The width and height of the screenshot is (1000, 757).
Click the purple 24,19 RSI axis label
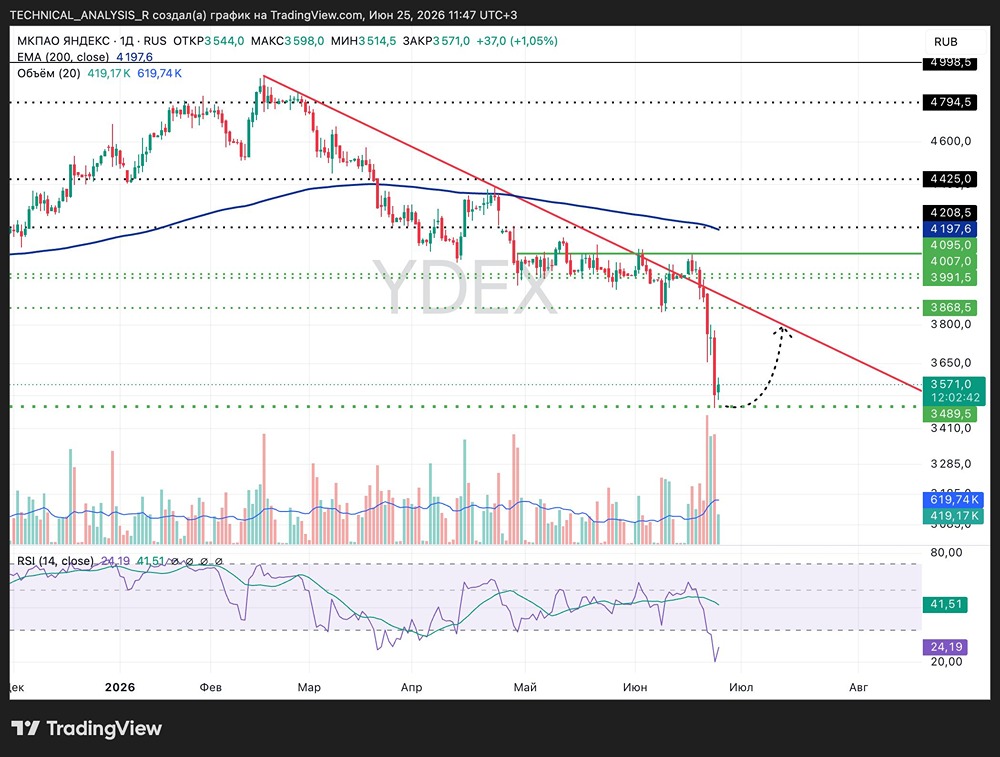(x=945, y=647)
